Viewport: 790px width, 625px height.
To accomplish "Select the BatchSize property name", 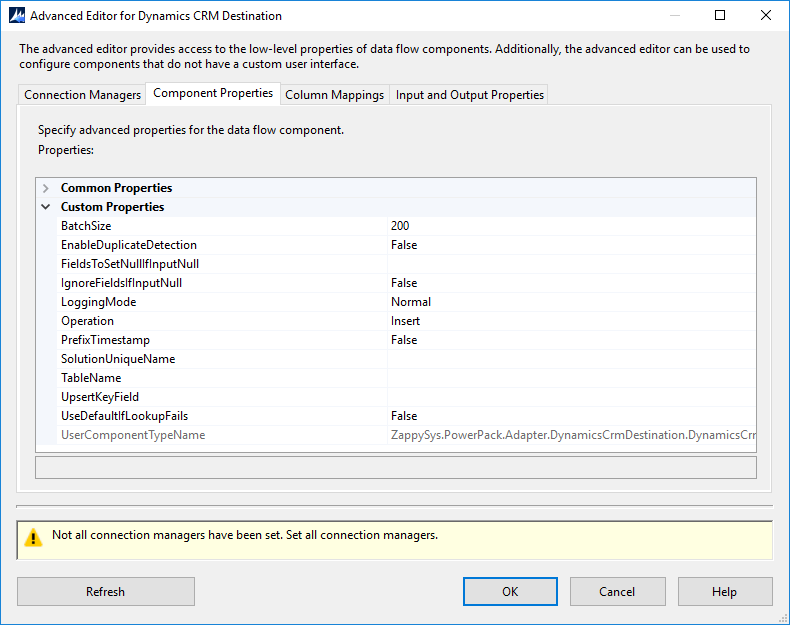I will pyautogui.click(x=86, y=226).
